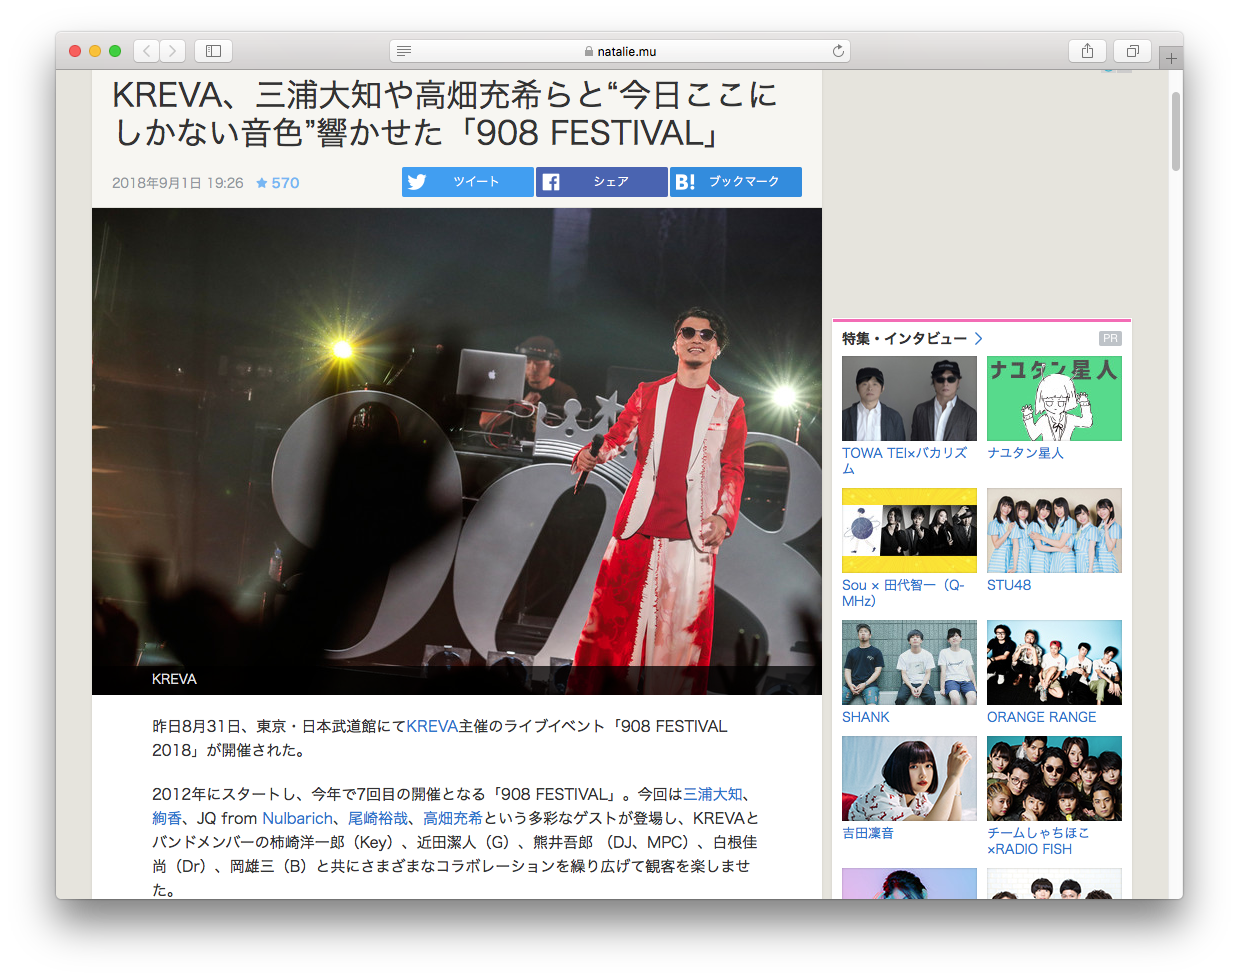Go back with Safari's back arrow
Image resolution: width=1239 pixels, height=979 pixels.
pos(147,51)
